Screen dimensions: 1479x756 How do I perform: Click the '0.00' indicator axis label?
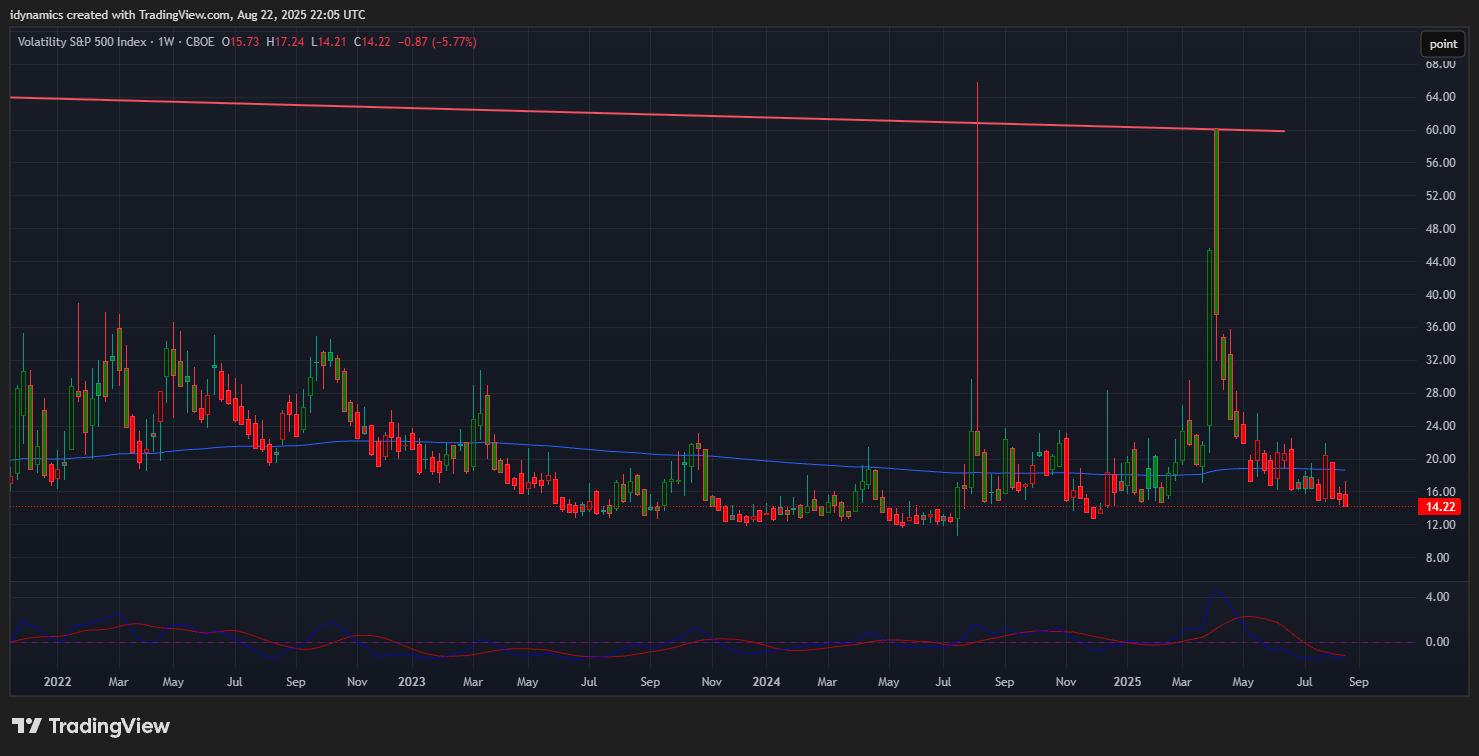tap(1438, 642)
